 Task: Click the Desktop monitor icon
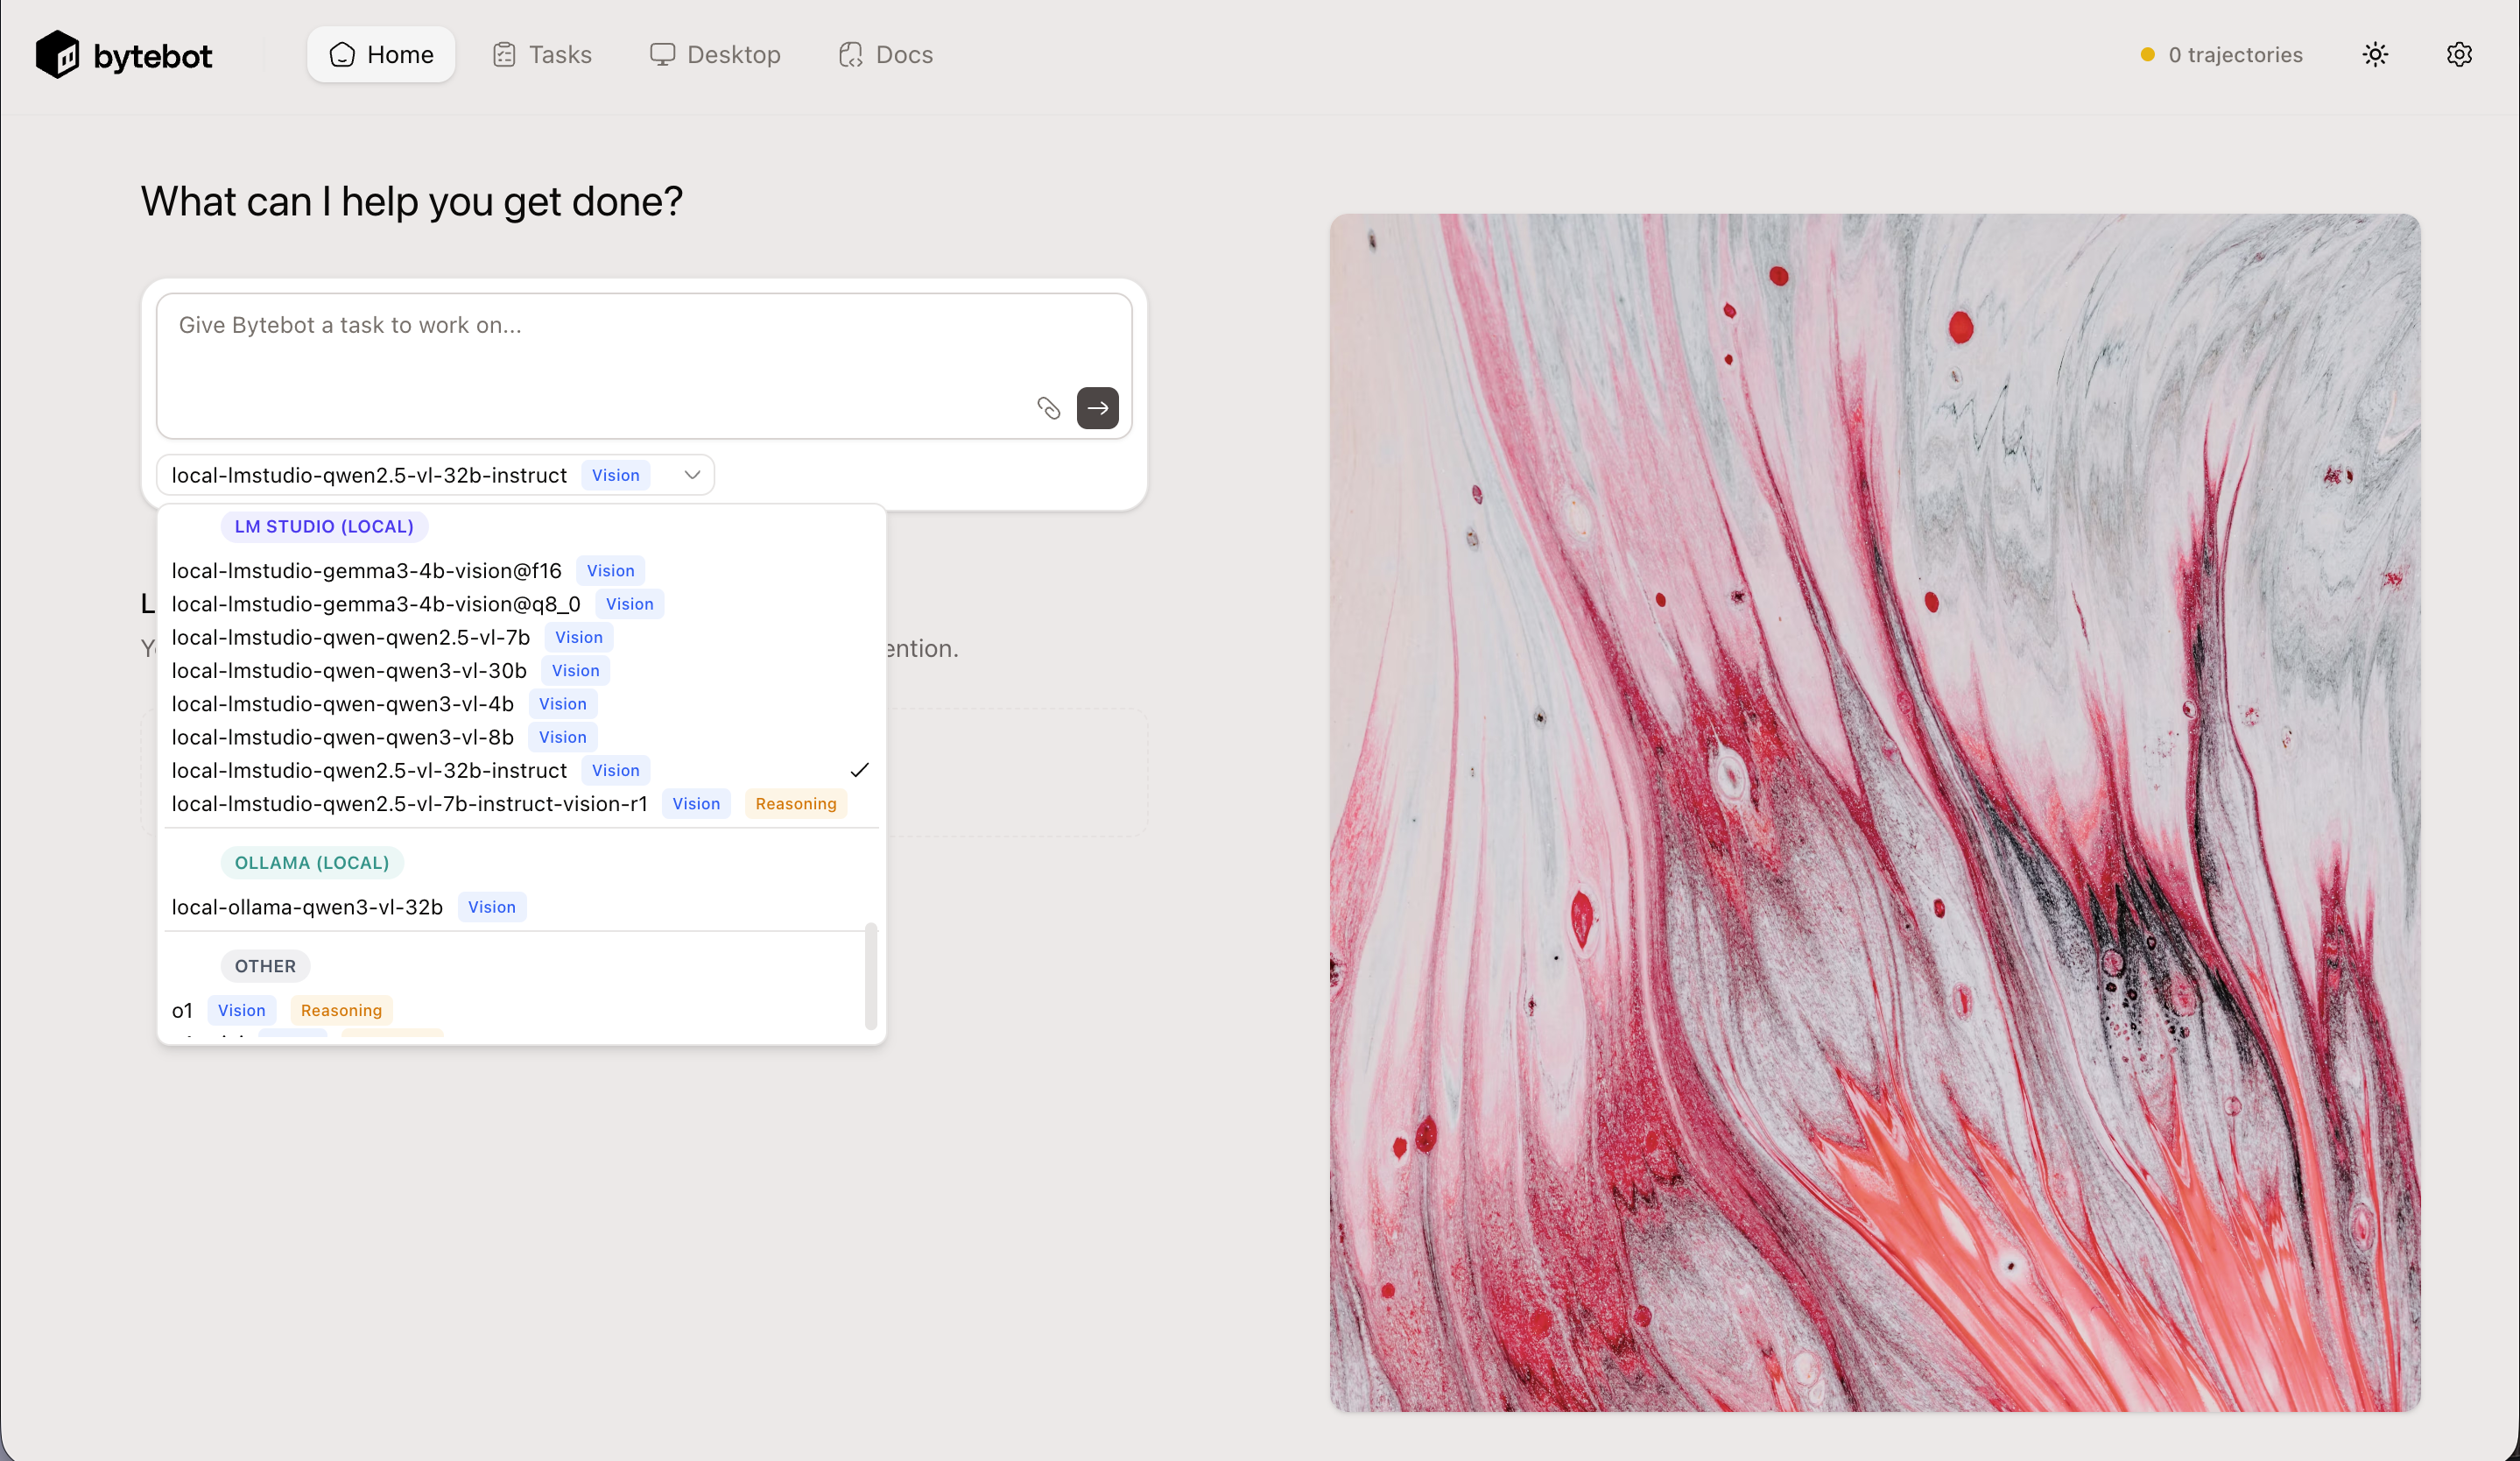(662, 54)
